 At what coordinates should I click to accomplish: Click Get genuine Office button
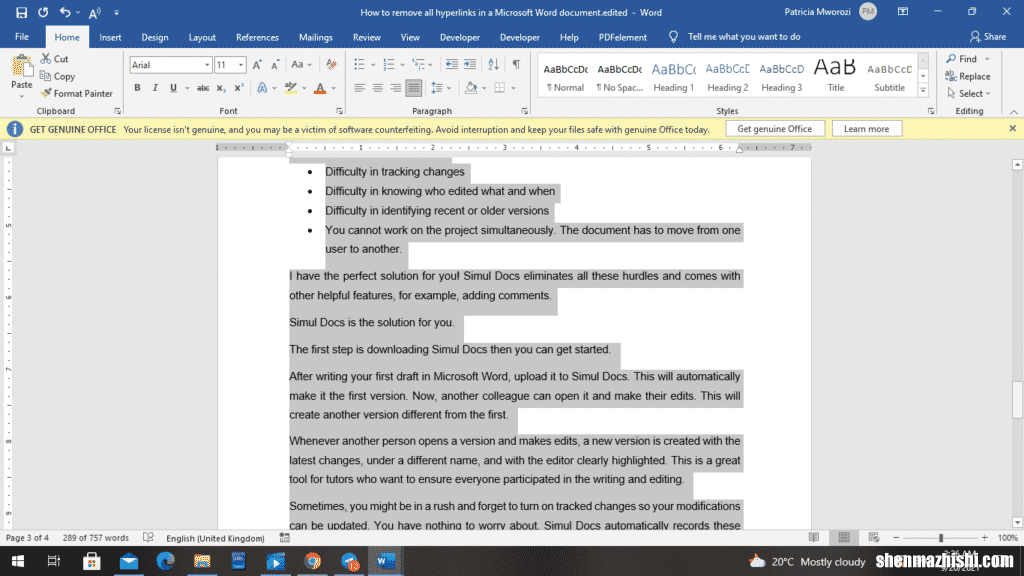[x=775, y=129]
